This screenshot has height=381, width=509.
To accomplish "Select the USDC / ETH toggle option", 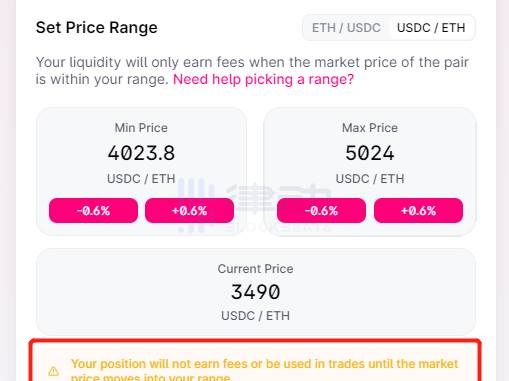I will (431, 28).
